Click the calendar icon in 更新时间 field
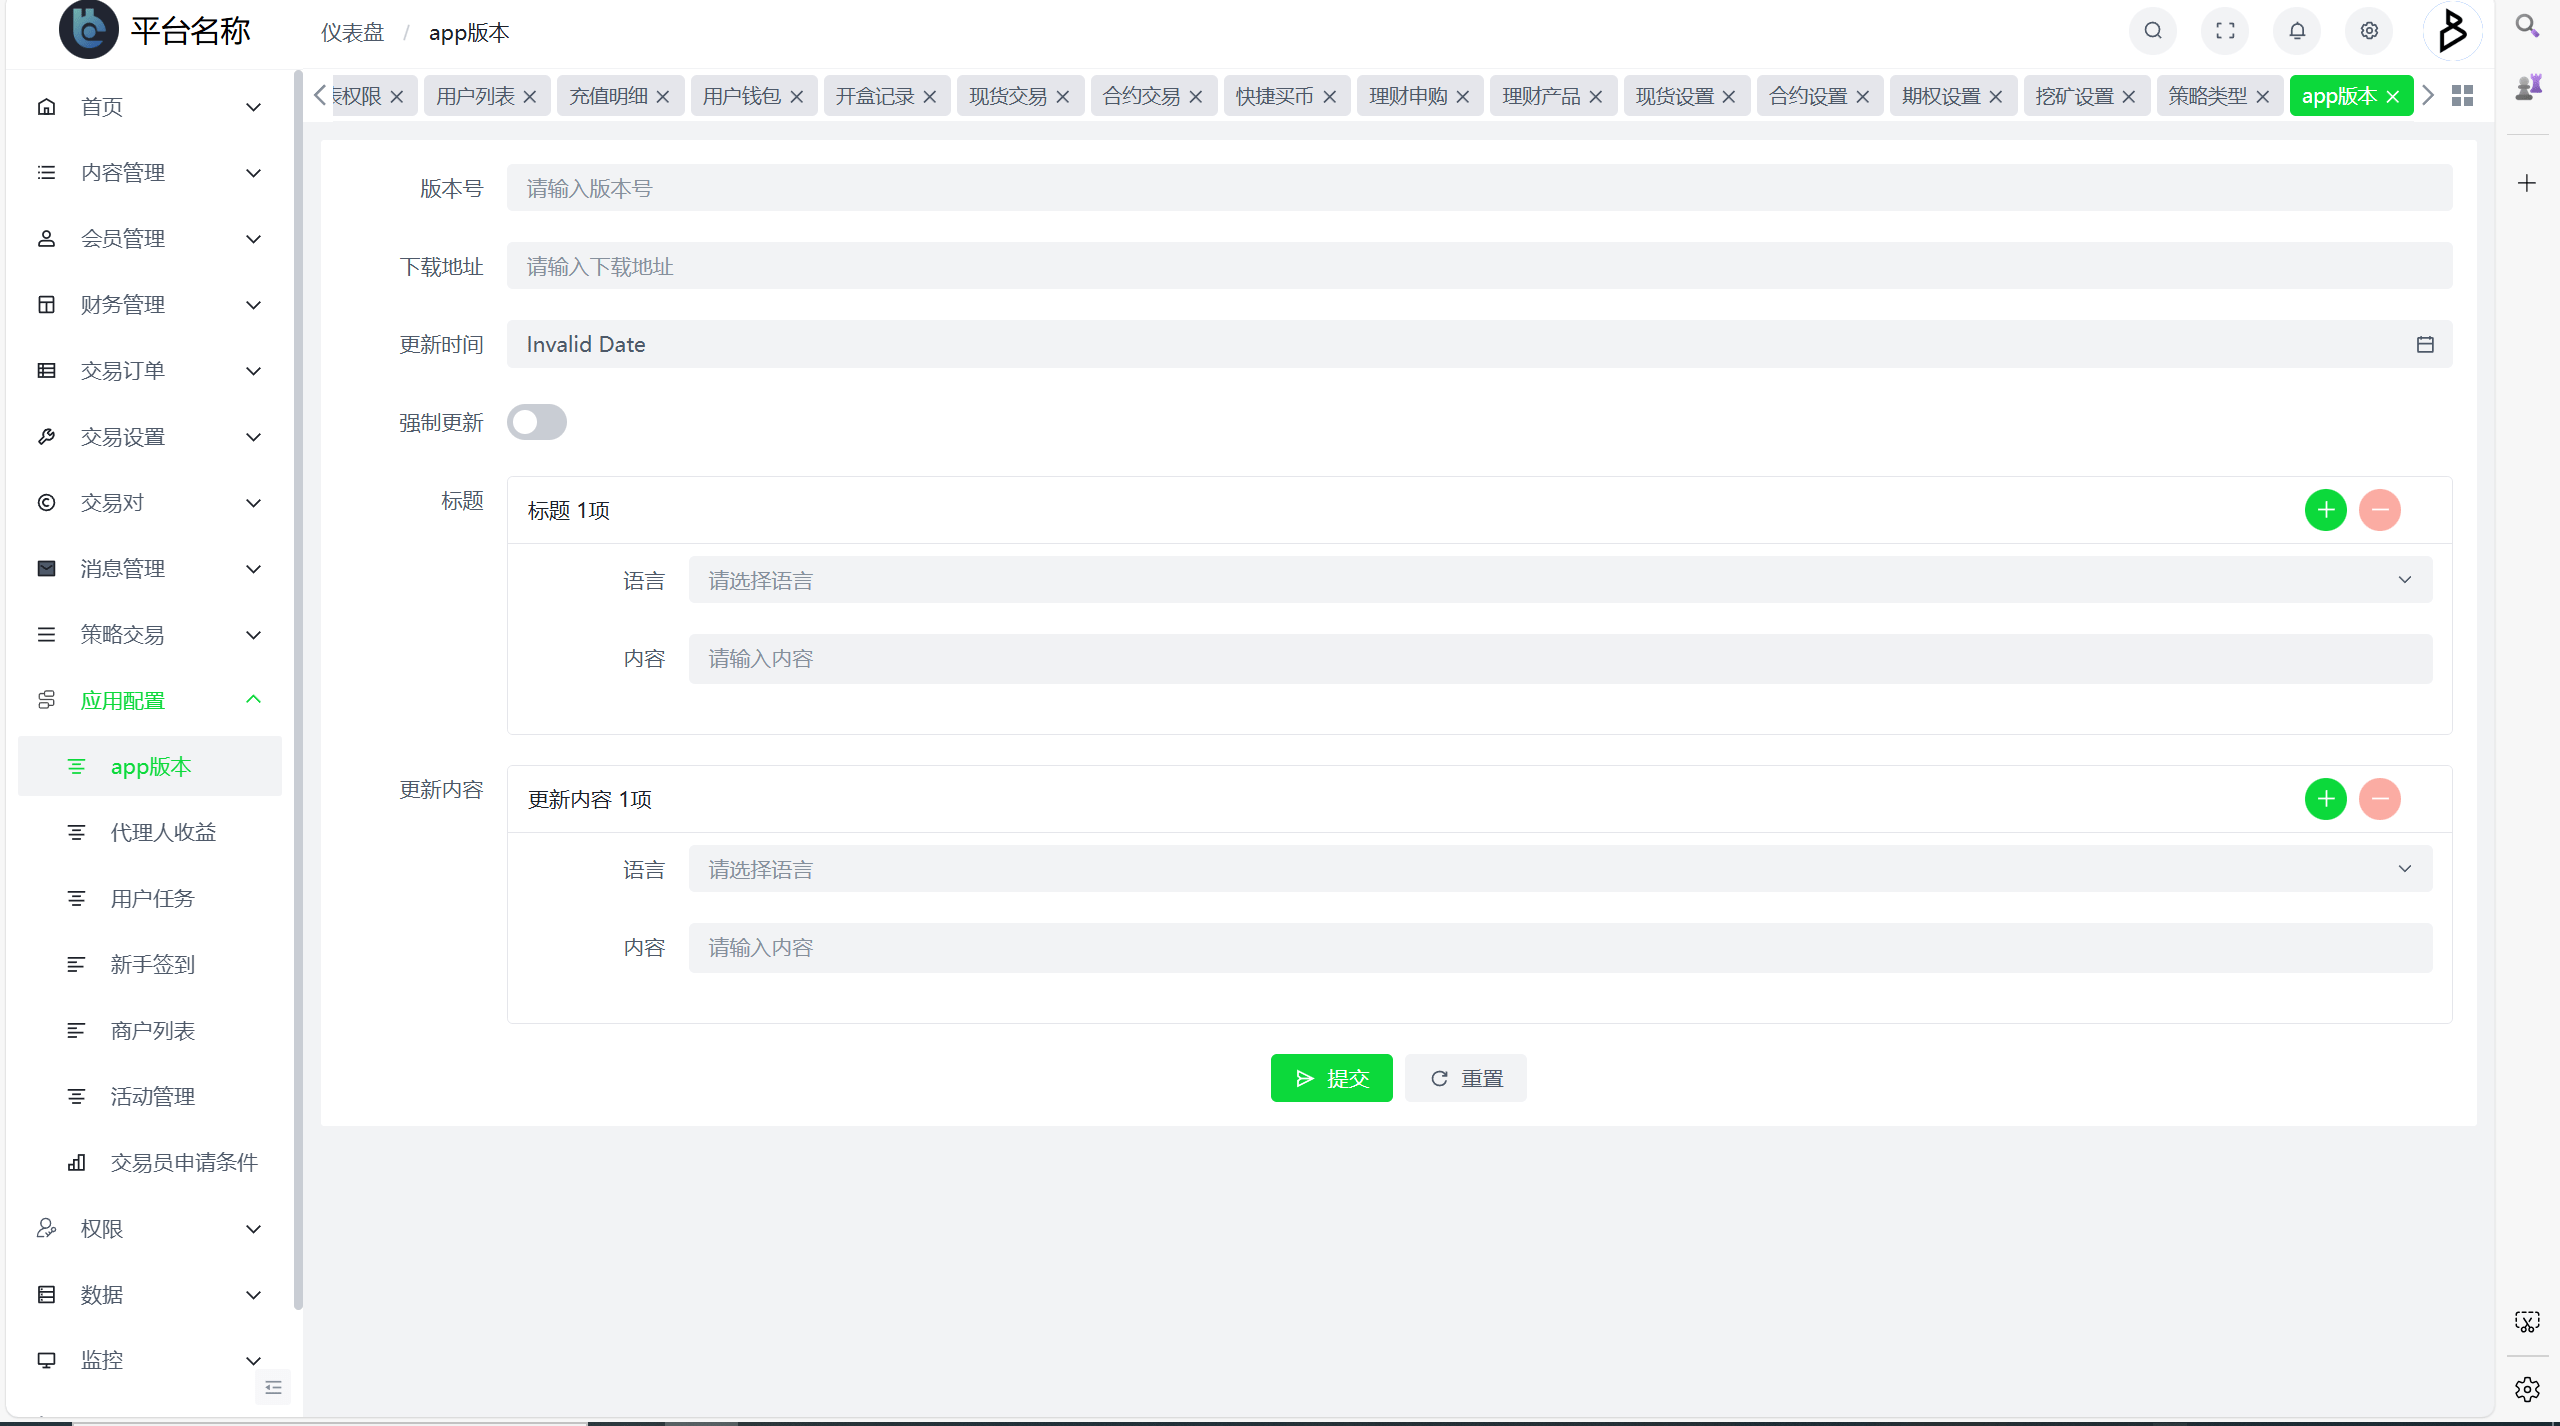This screenshot has height=1426, width=2560. coord(2424,344)
